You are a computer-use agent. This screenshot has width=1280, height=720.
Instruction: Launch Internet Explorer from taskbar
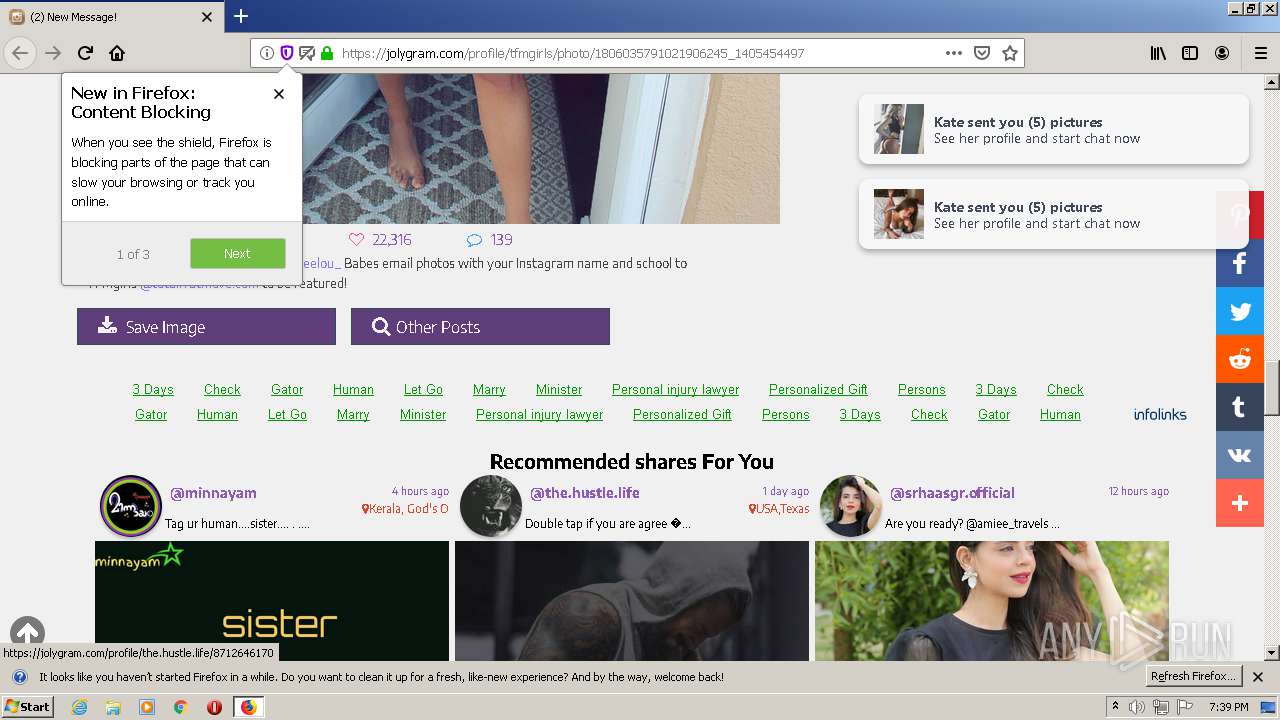click(79, 707)
